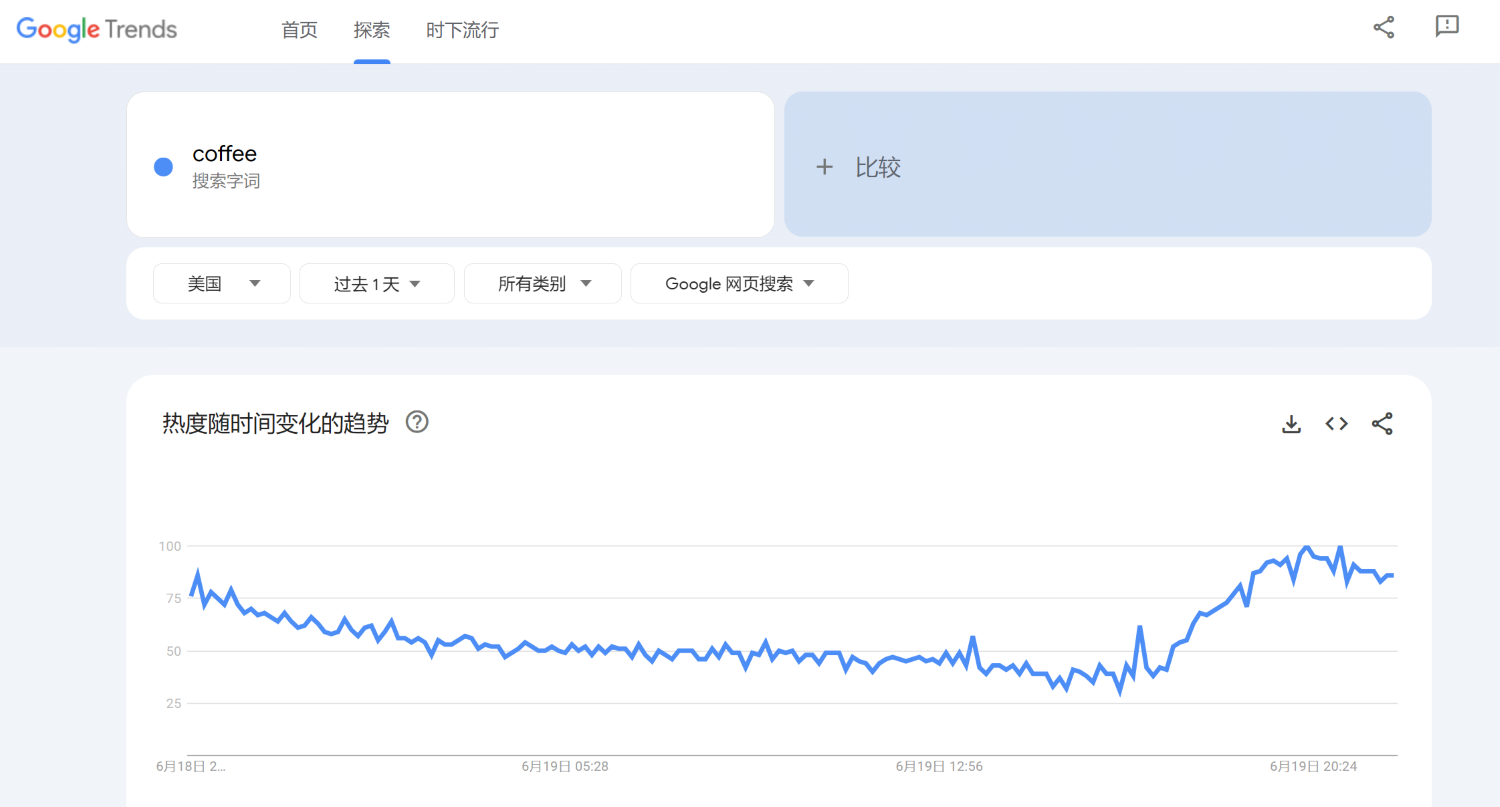Go to the 时下流行 tab
This screenshot has height=807, width=1500.
[x=462, y=30]
